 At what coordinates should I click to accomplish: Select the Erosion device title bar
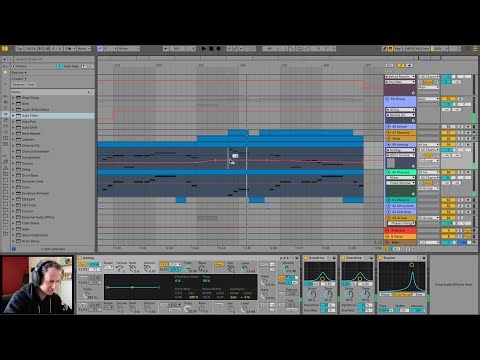(402, 258)
